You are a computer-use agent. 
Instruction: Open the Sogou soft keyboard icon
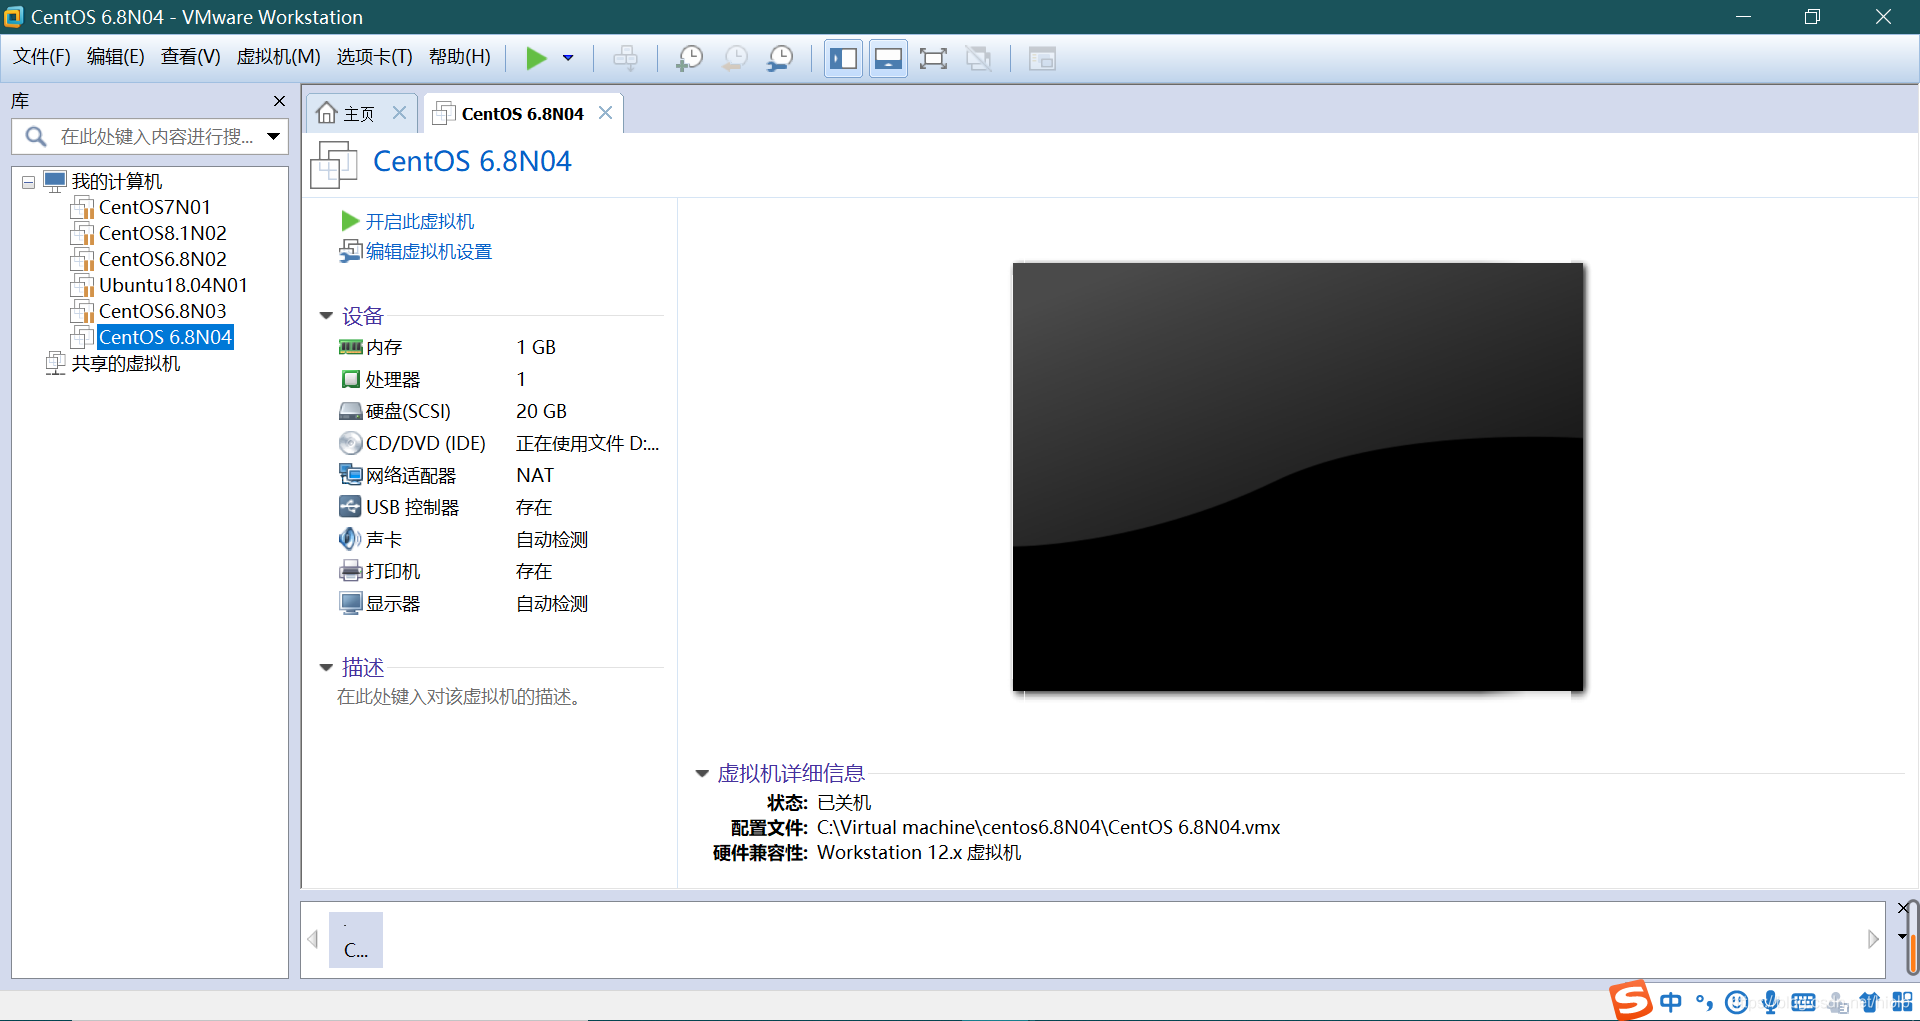(x=1803, y=1002)
